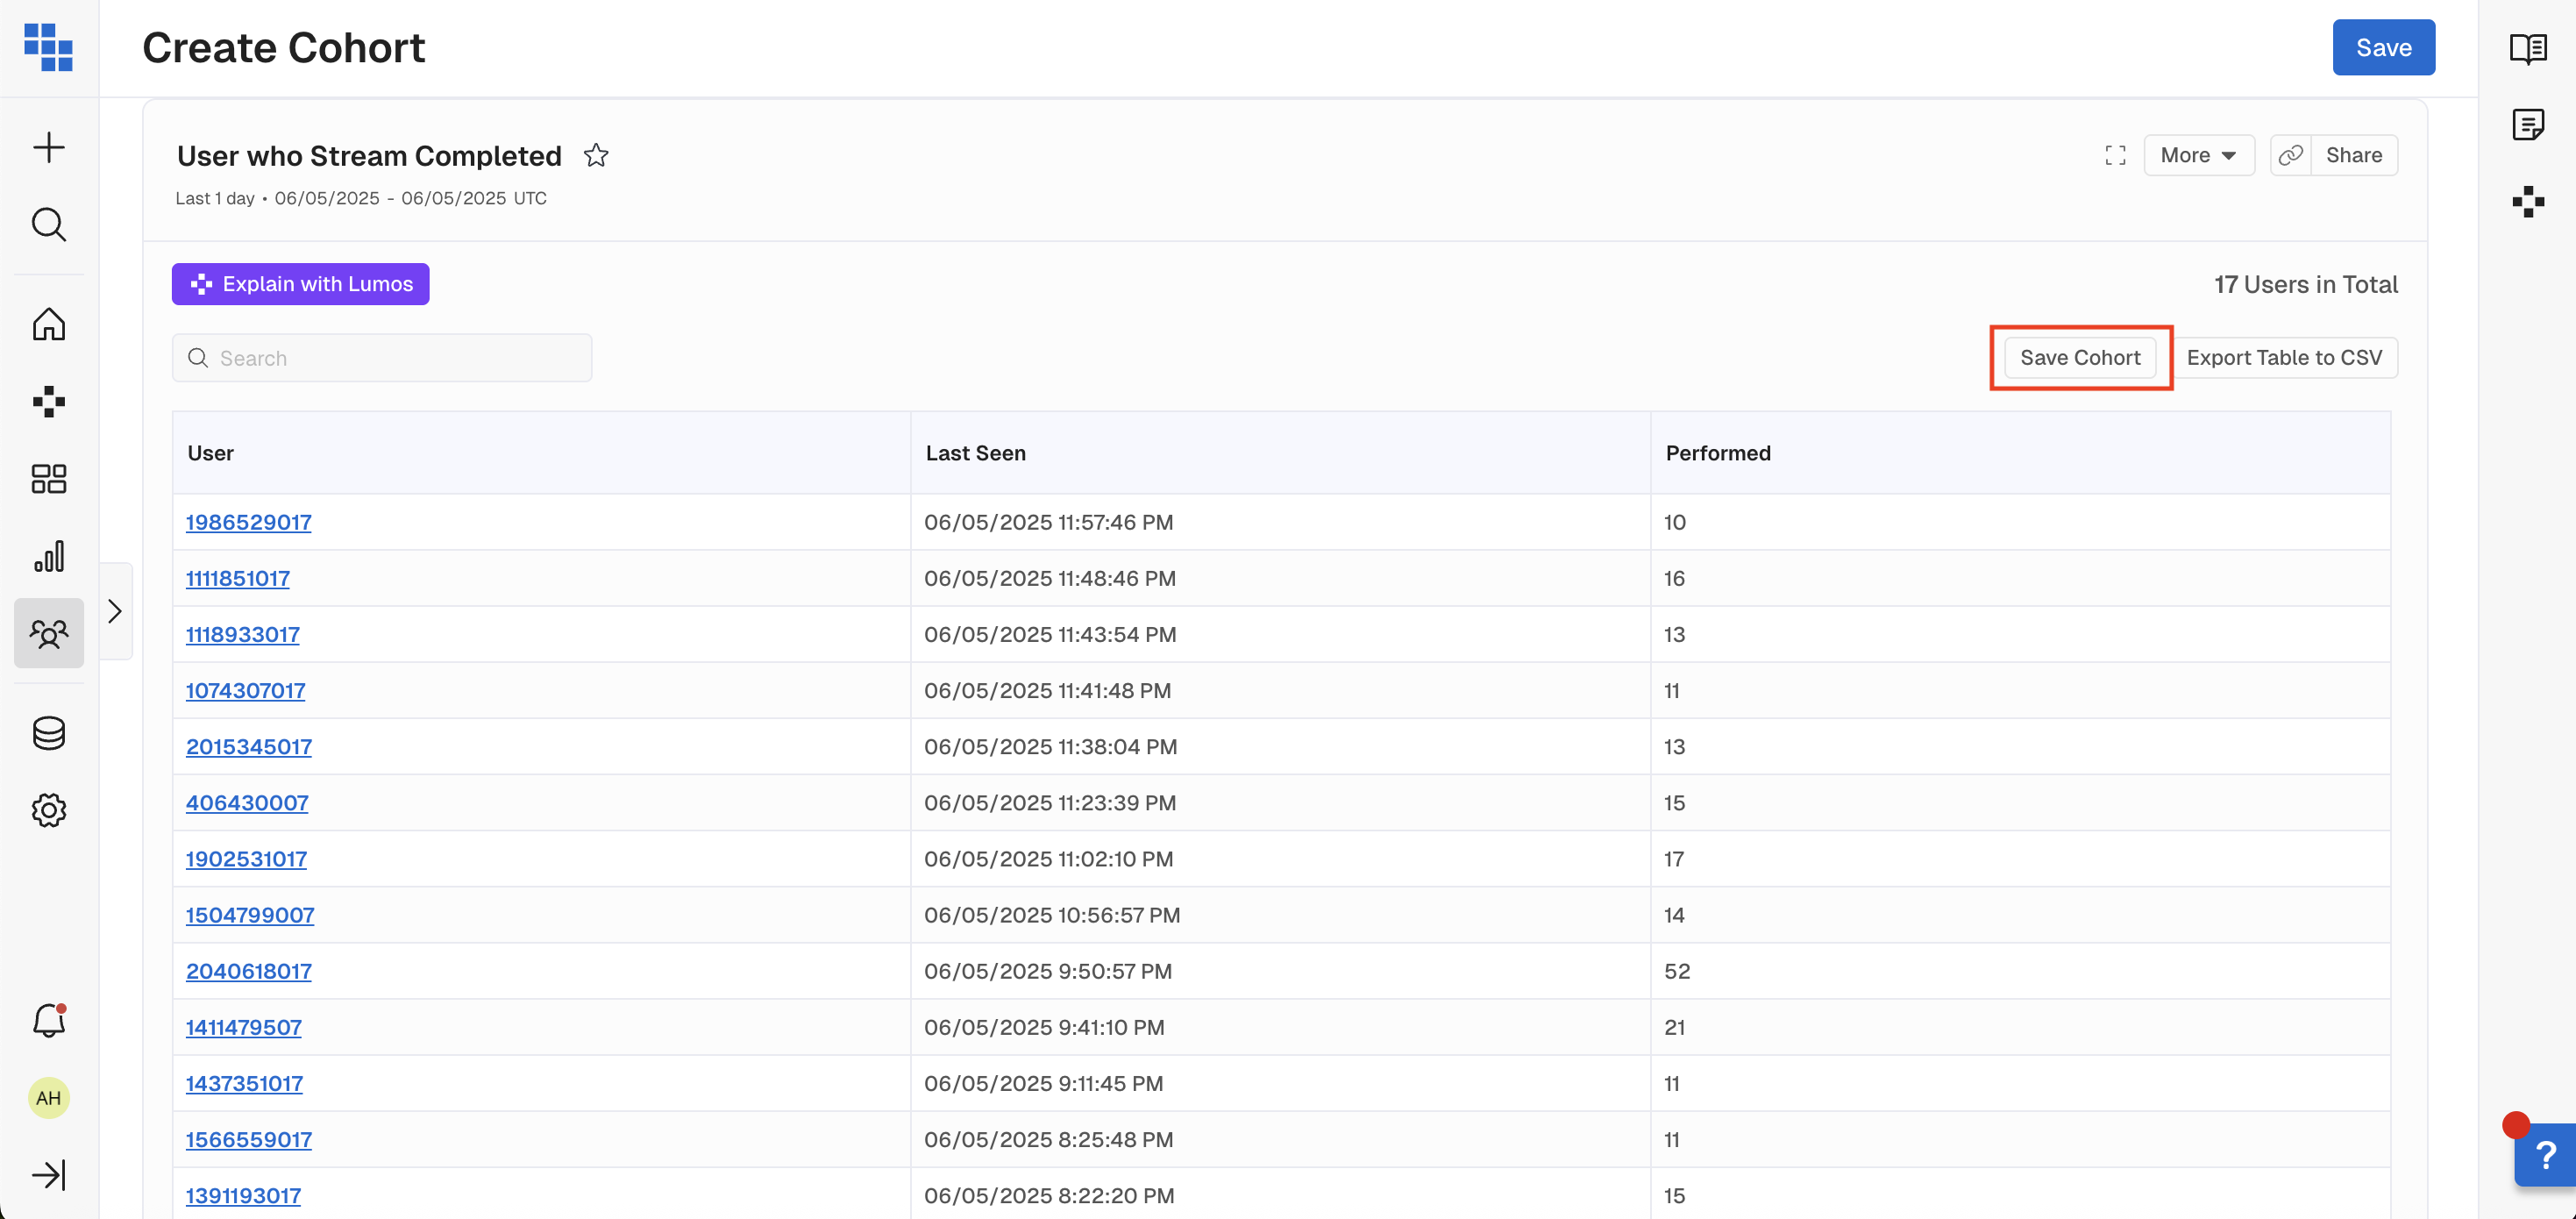Open the search magnifier in left sidebar

pyautogui.click(x=48, y=225)
